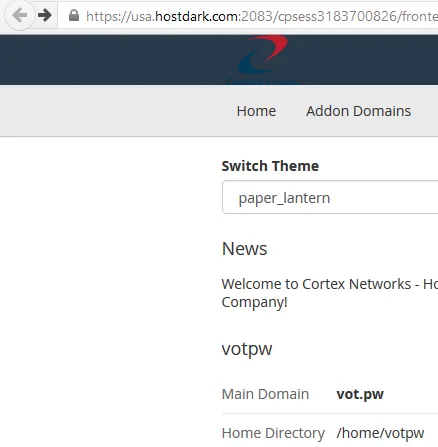438x447 pixels.
Task: Select the News section heading
Action: click(x=244, y=249)
